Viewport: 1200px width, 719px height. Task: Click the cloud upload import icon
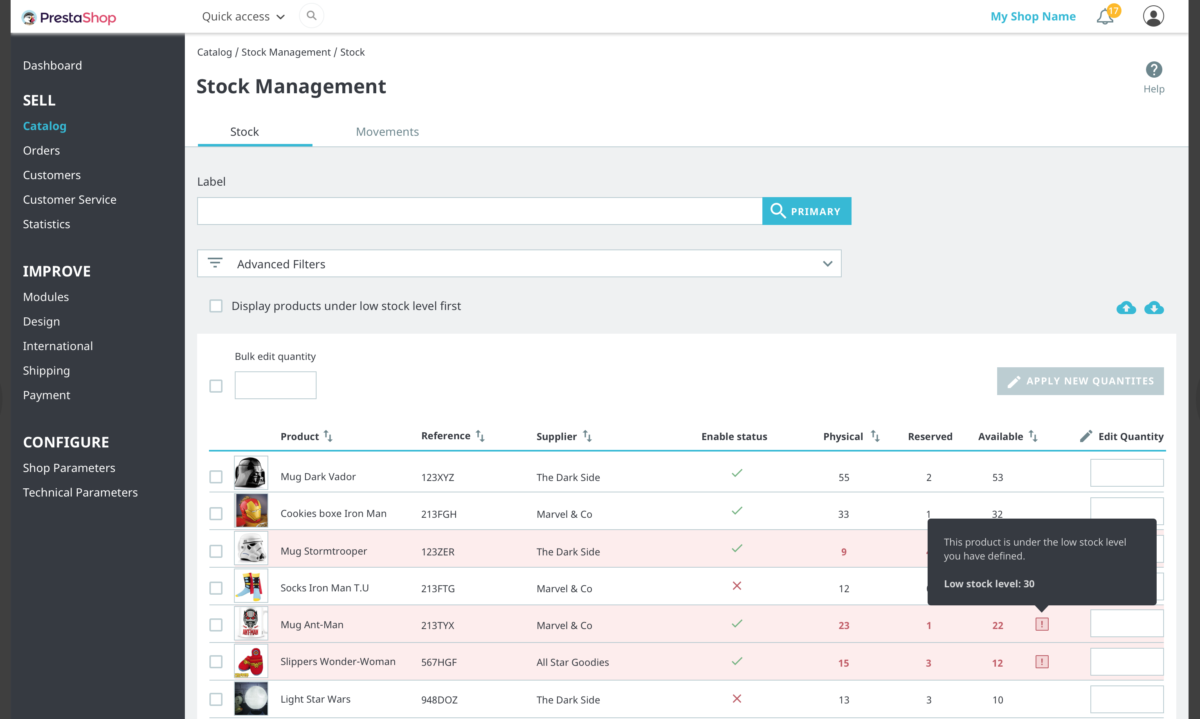click(1126, 308)
